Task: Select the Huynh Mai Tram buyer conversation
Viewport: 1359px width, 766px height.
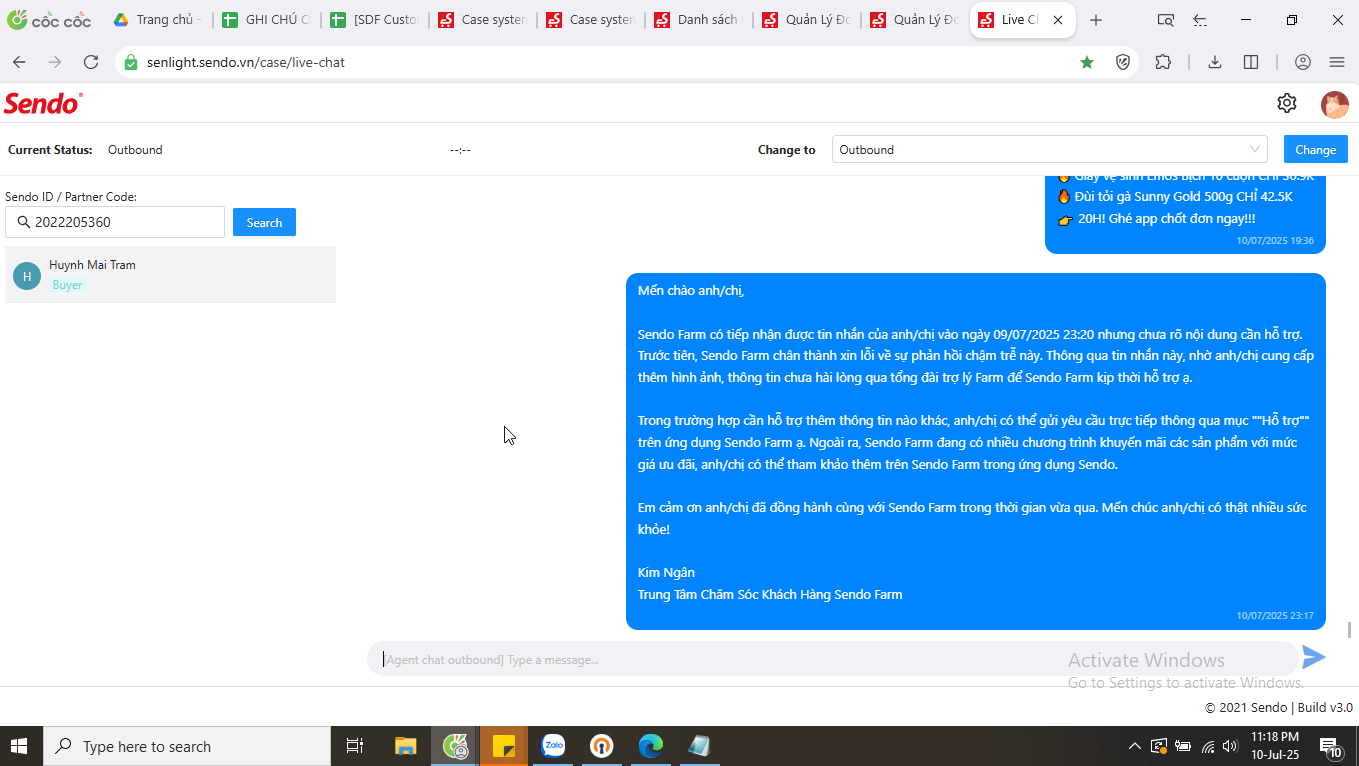Action: [170, 274]
